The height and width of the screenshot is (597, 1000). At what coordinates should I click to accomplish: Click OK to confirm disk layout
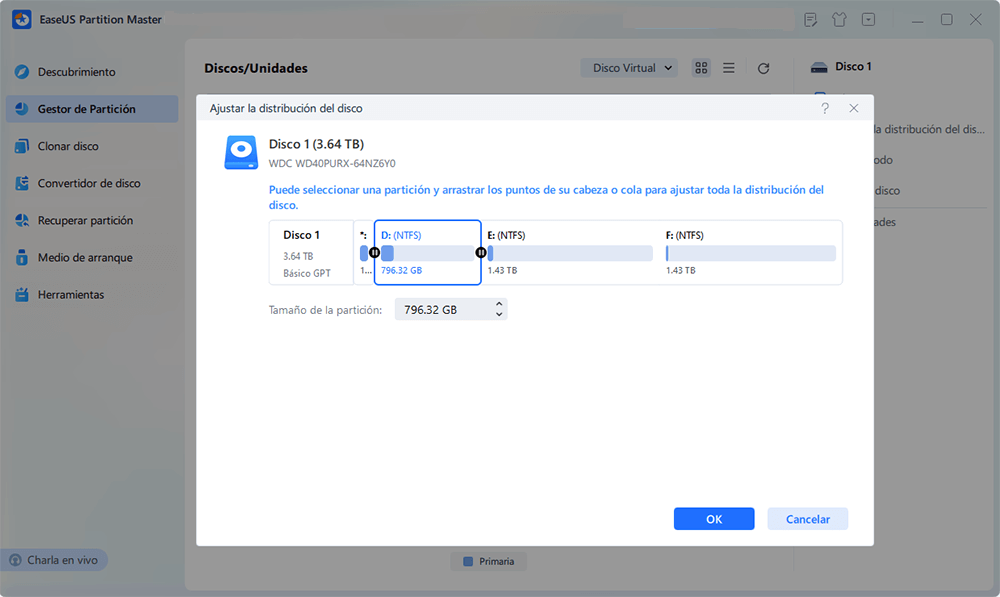[x=714, y=518]
